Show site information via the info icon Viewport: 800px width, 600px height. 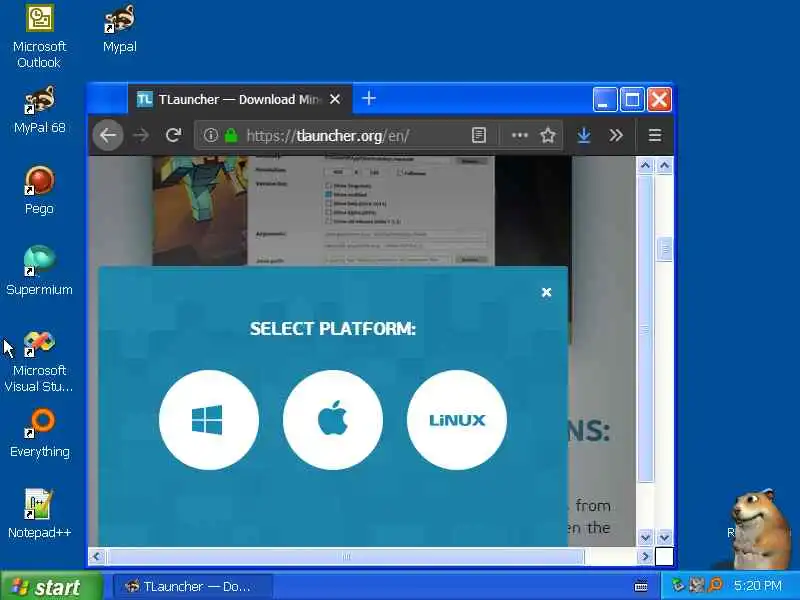211,135
